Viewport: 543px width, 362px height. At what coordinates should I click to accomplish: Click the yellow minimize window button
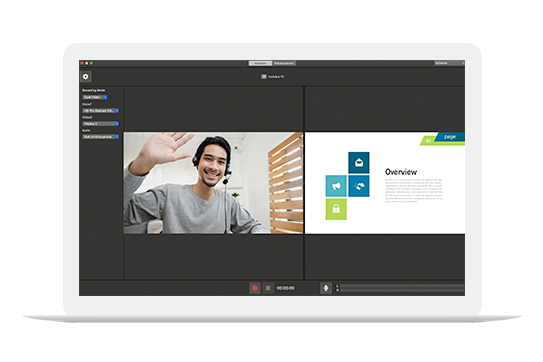click(87, 63)
